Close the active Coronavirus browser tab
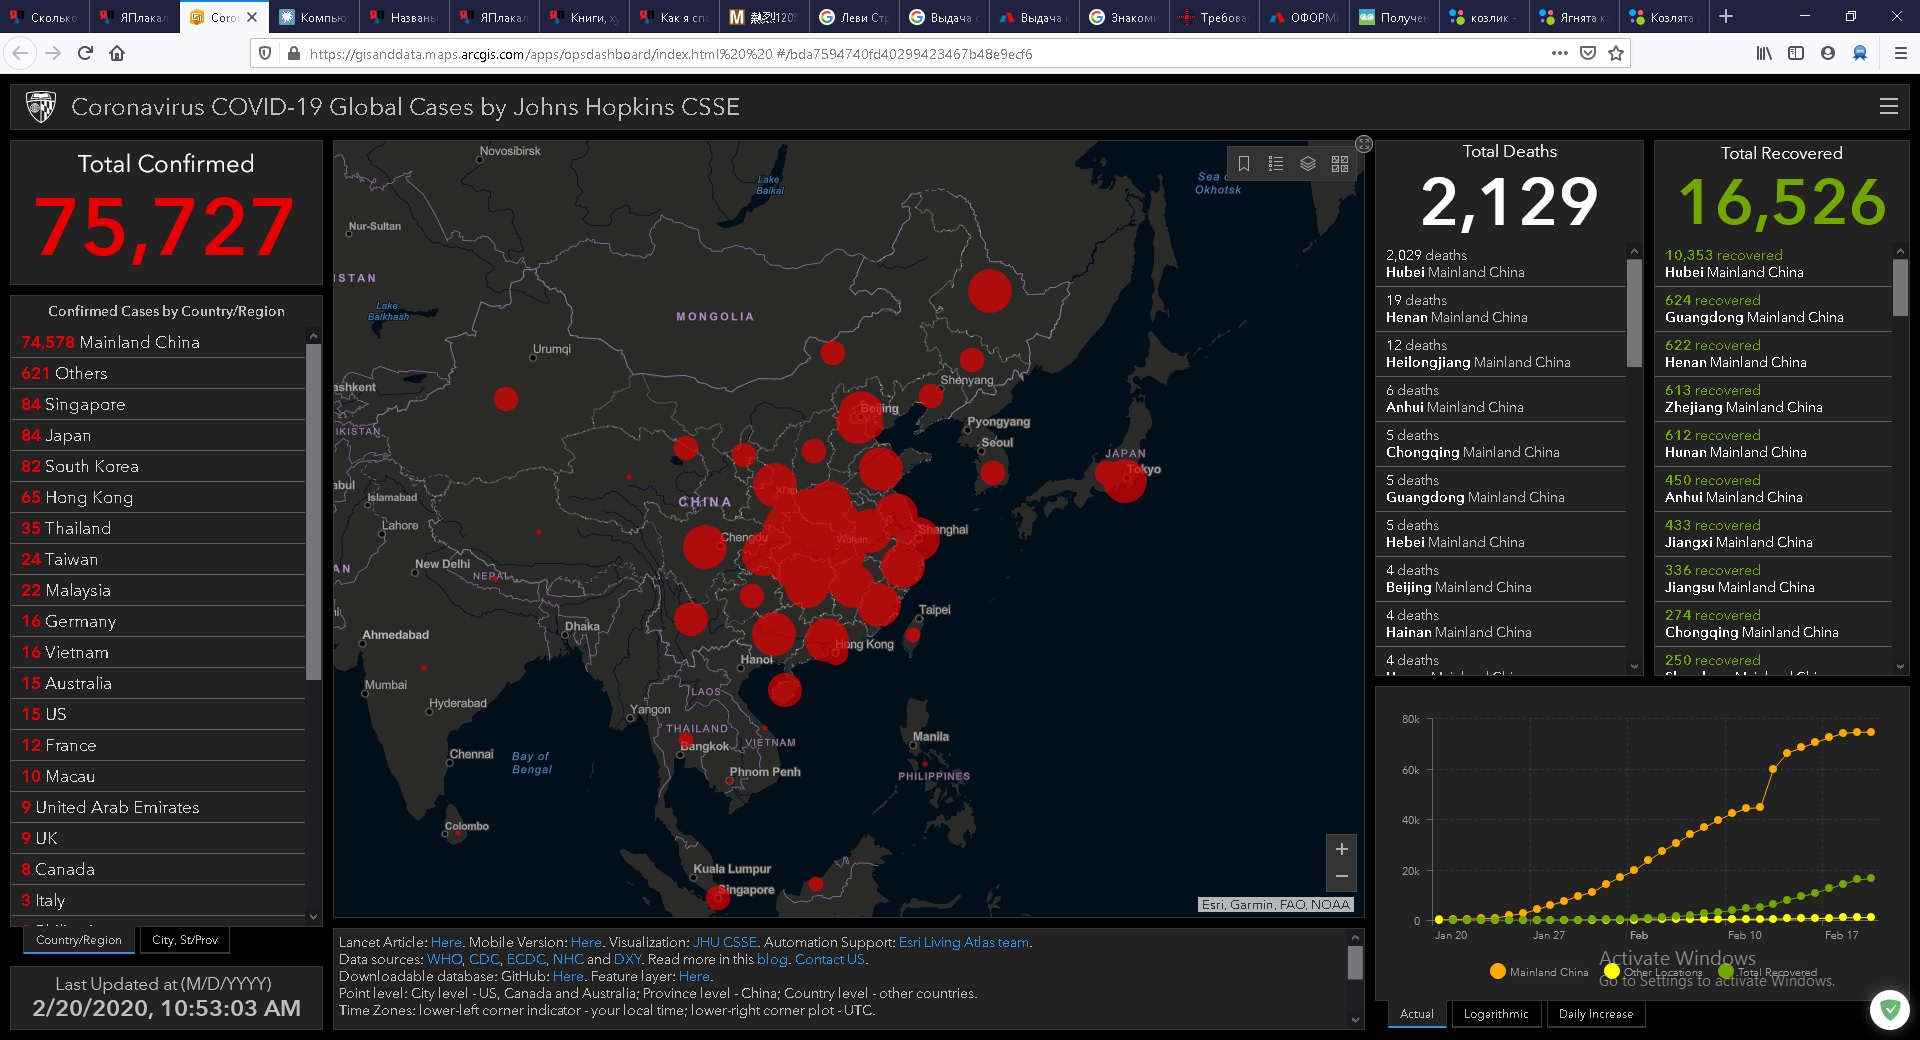Image resolution: width=1920 pixels, height=1040 pixels. (252, 17)
